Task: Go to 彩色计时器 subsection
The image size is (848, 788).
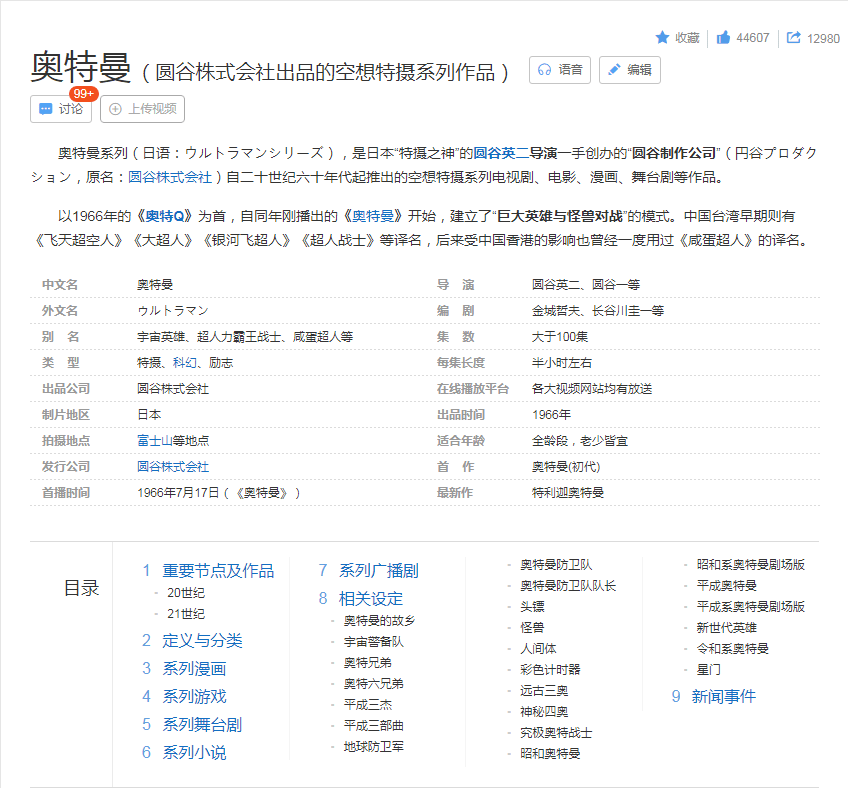Action: [x=550, y=670]
